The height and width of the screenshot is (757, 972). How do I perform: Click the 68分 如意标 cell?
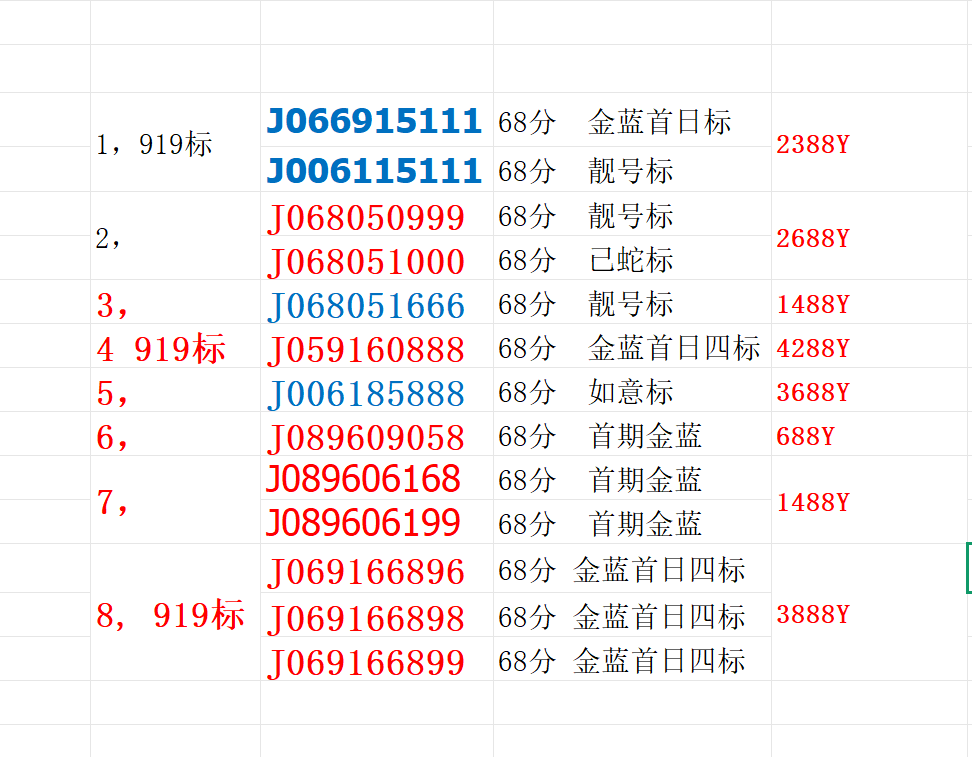coord(587,393)
